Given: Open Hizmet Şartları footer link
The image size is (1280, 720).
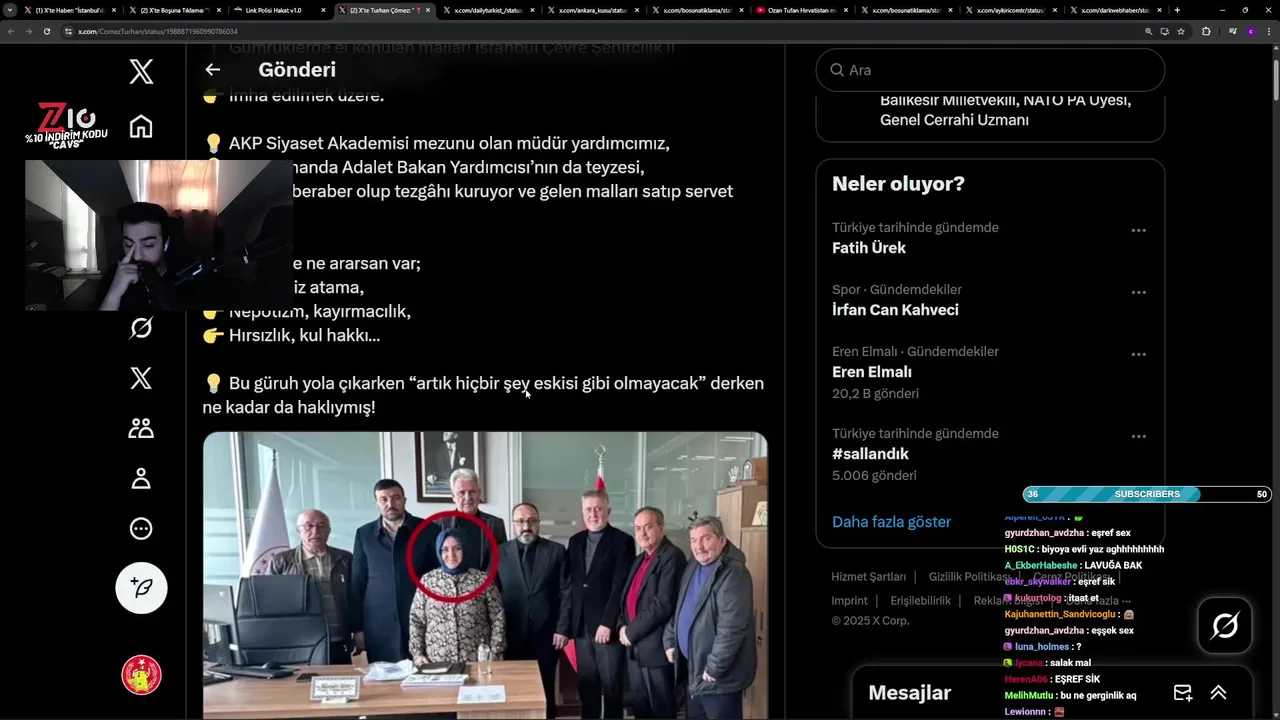Looking at the screenshot, I should (x=868, y=577).
